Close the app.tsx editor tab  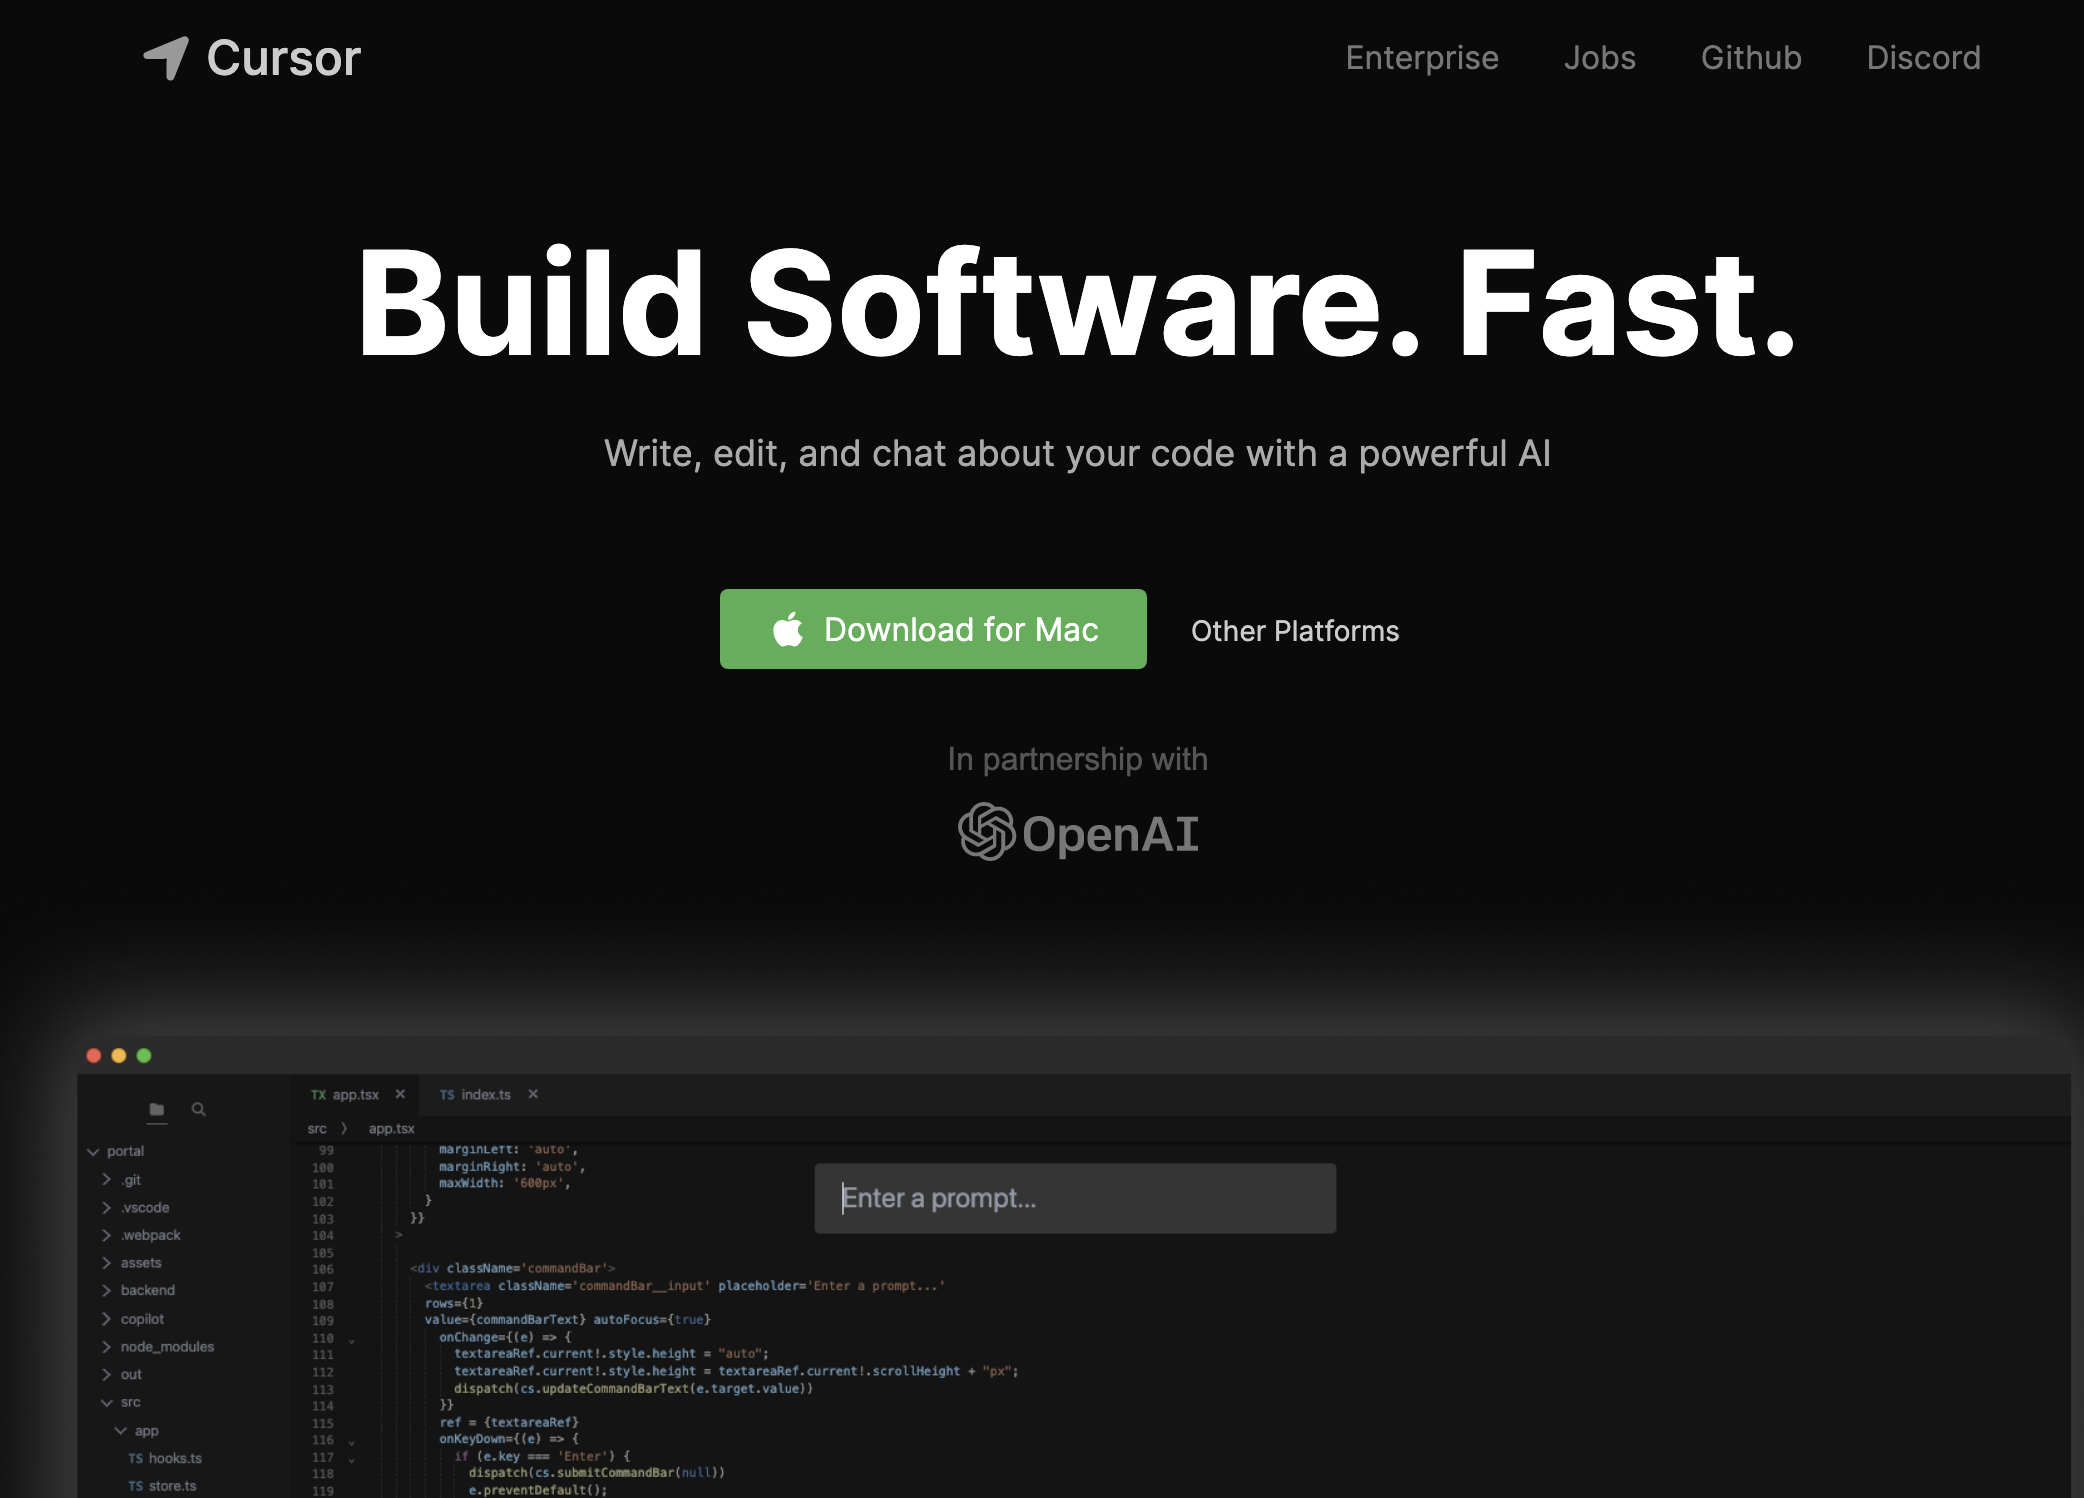click(400, 1094)
